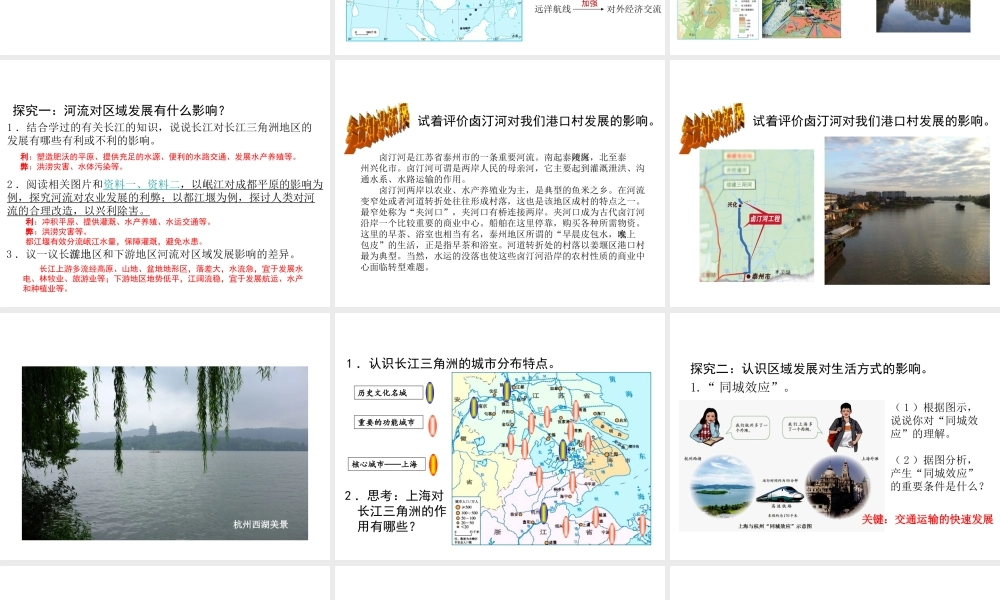Click the partially visible sea map on the top slide
This screenshot has width=1000, height=600.
click(434, 20)
